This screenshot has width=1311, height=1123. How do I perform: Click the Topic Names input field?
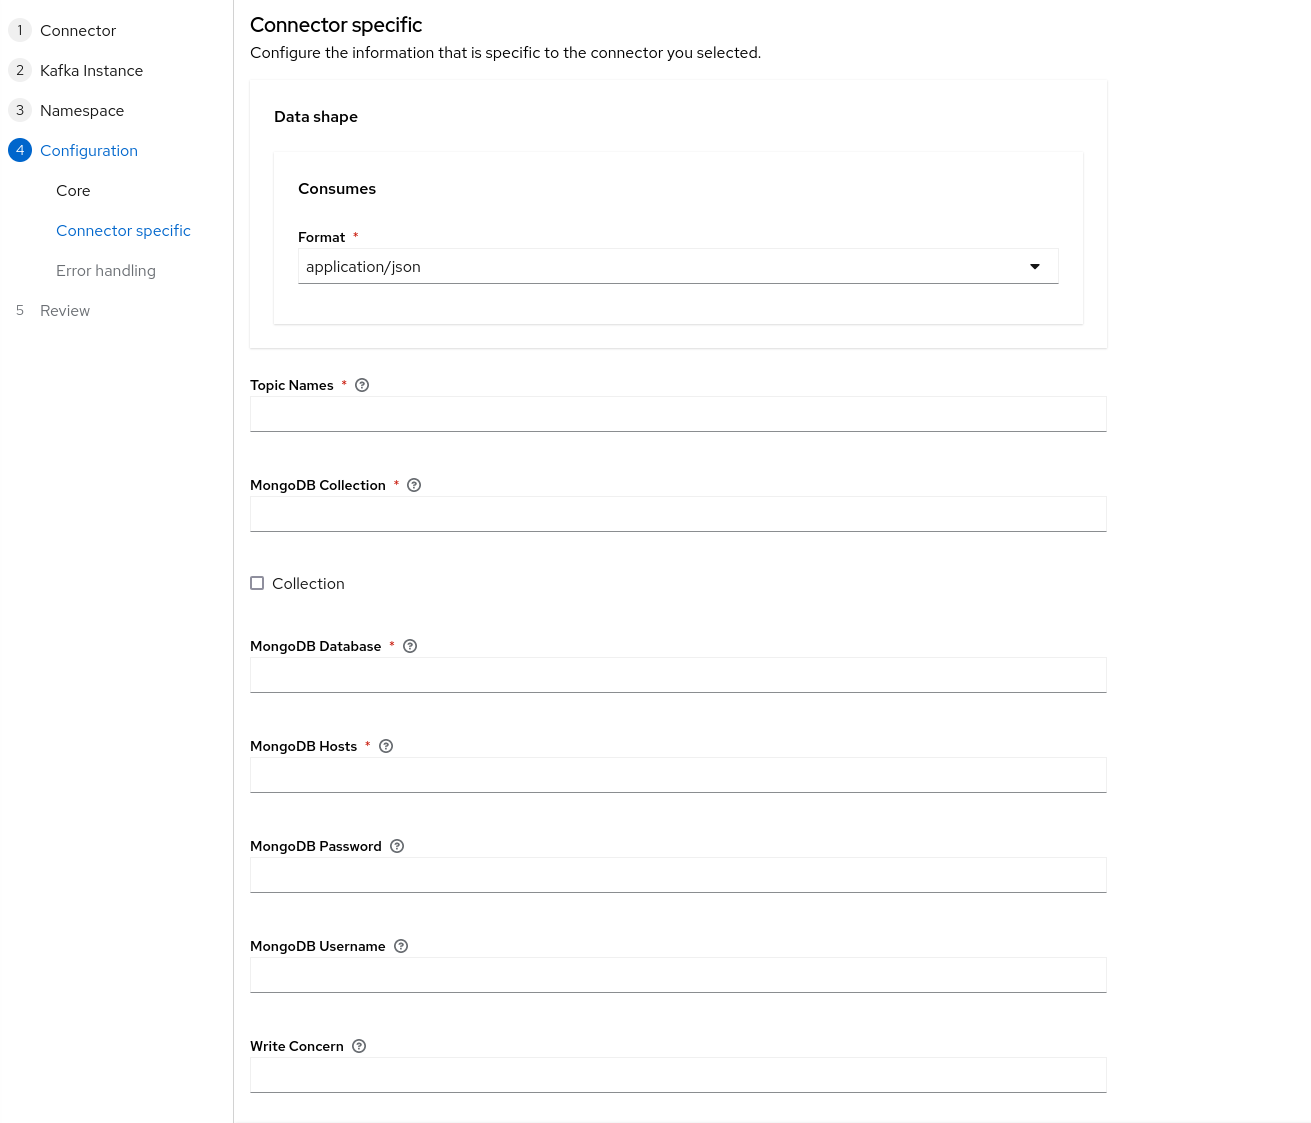[677, 414]
